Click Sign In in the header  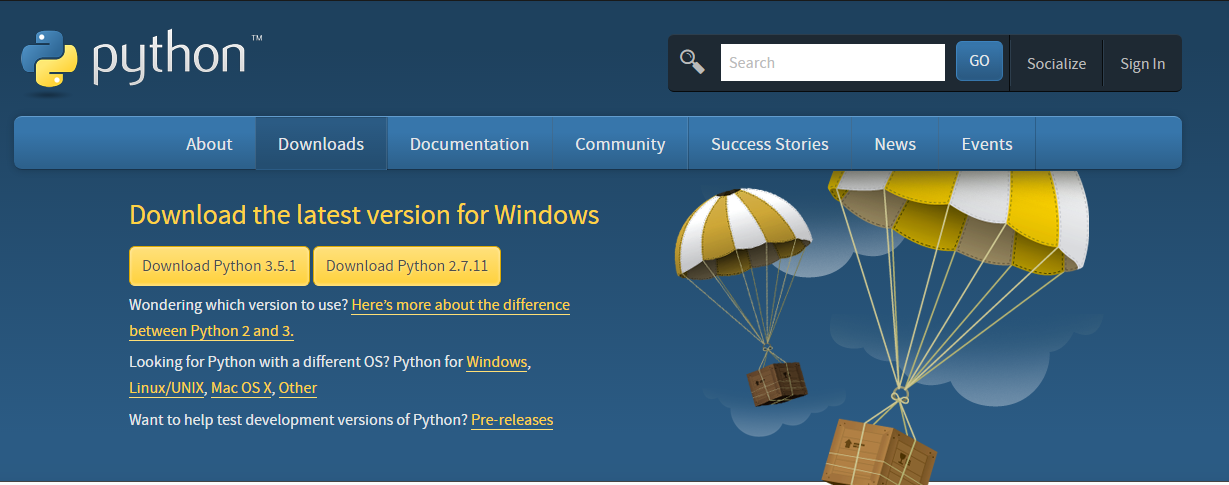point(1142,63)
